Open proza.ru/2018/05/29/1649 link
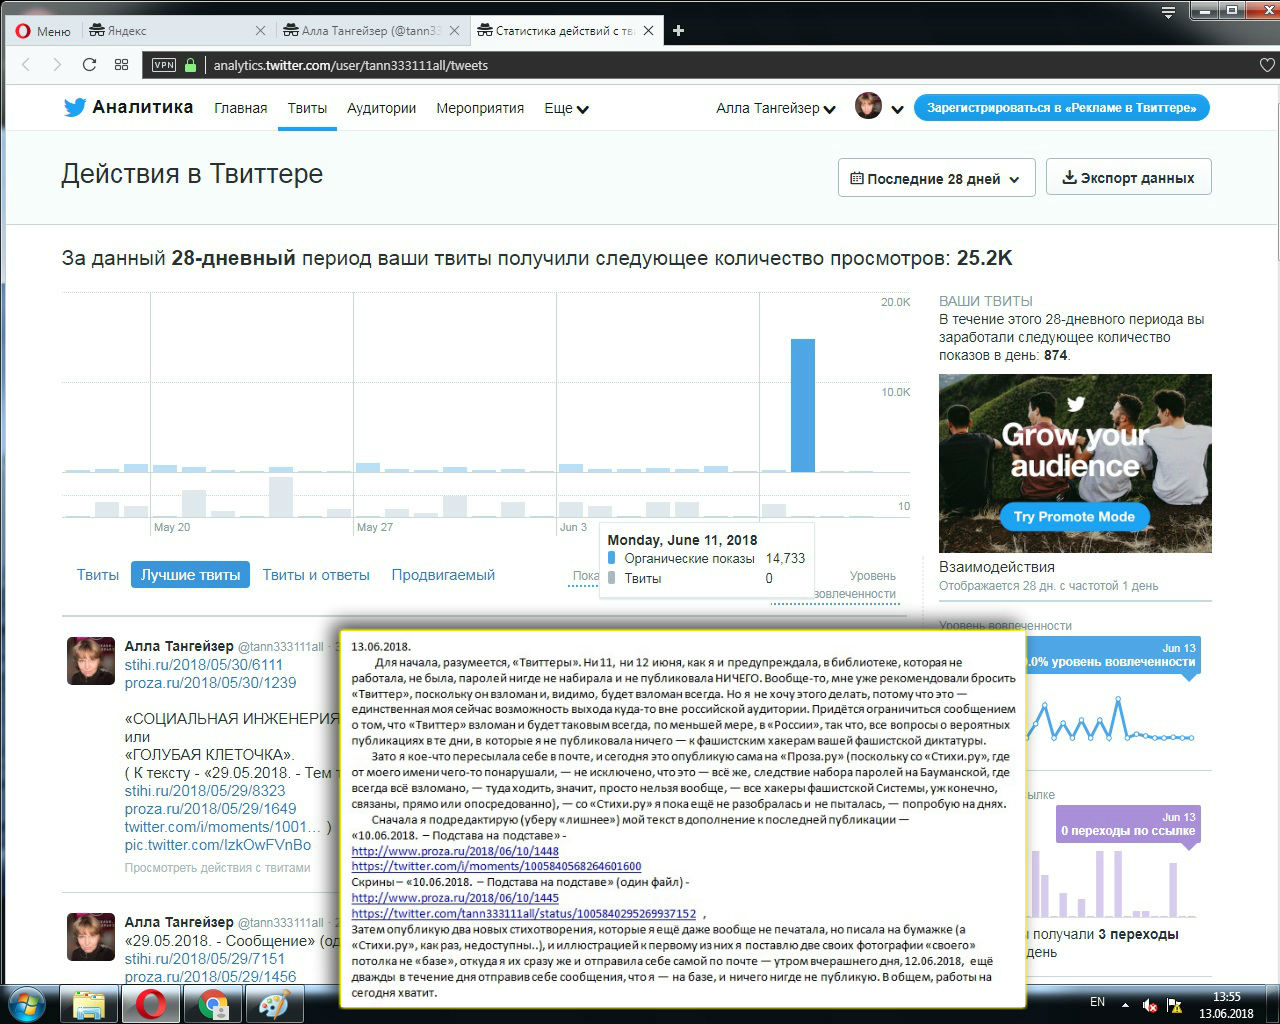 [210, 809]
